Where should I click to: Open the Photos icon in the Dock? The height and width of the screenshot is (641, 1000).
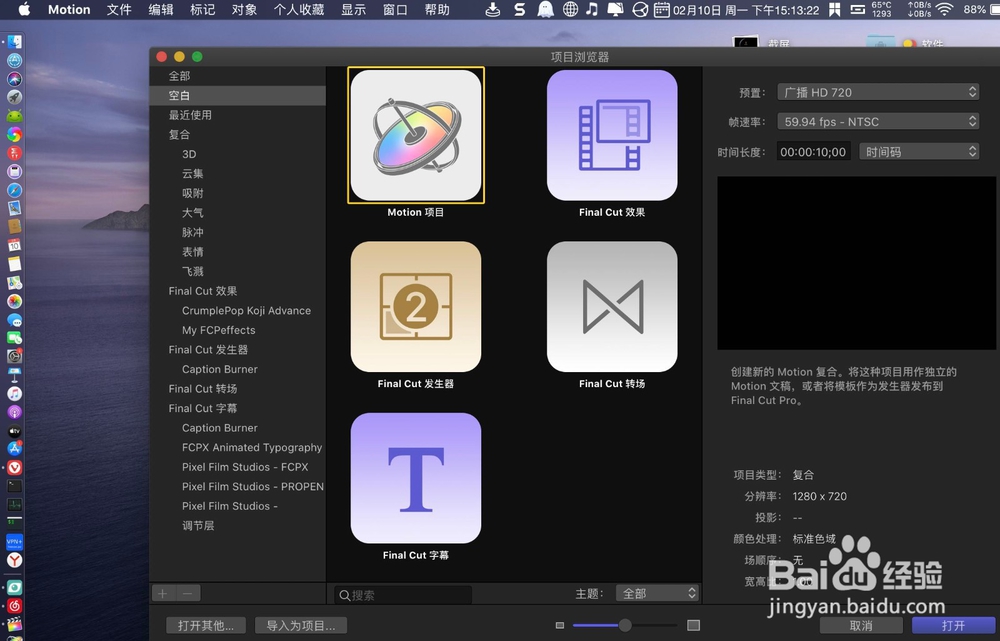click(14, 301)
